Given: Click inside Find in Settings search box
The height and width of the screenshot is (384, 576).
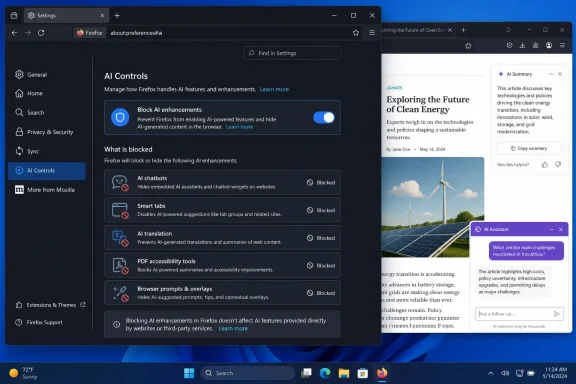Looking at the screenshot, I should point(292,53).
